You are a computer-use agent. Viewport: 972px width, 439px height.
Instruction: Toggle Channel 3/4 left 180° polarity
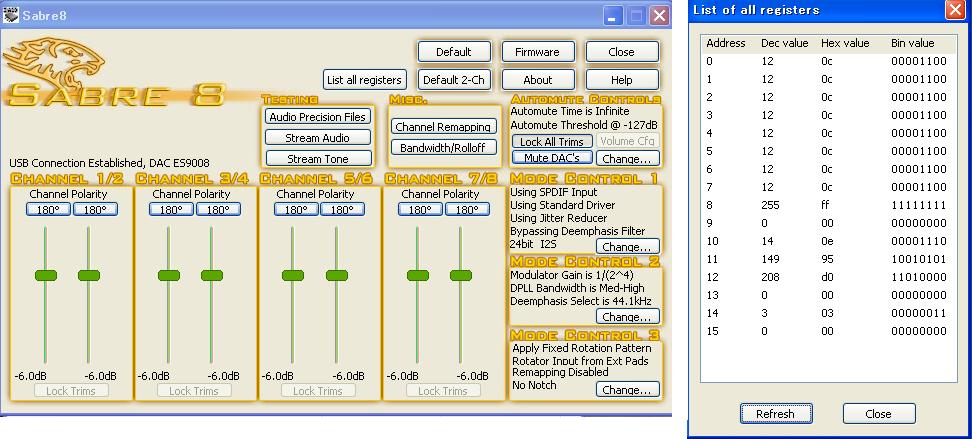tap(171, 210)
